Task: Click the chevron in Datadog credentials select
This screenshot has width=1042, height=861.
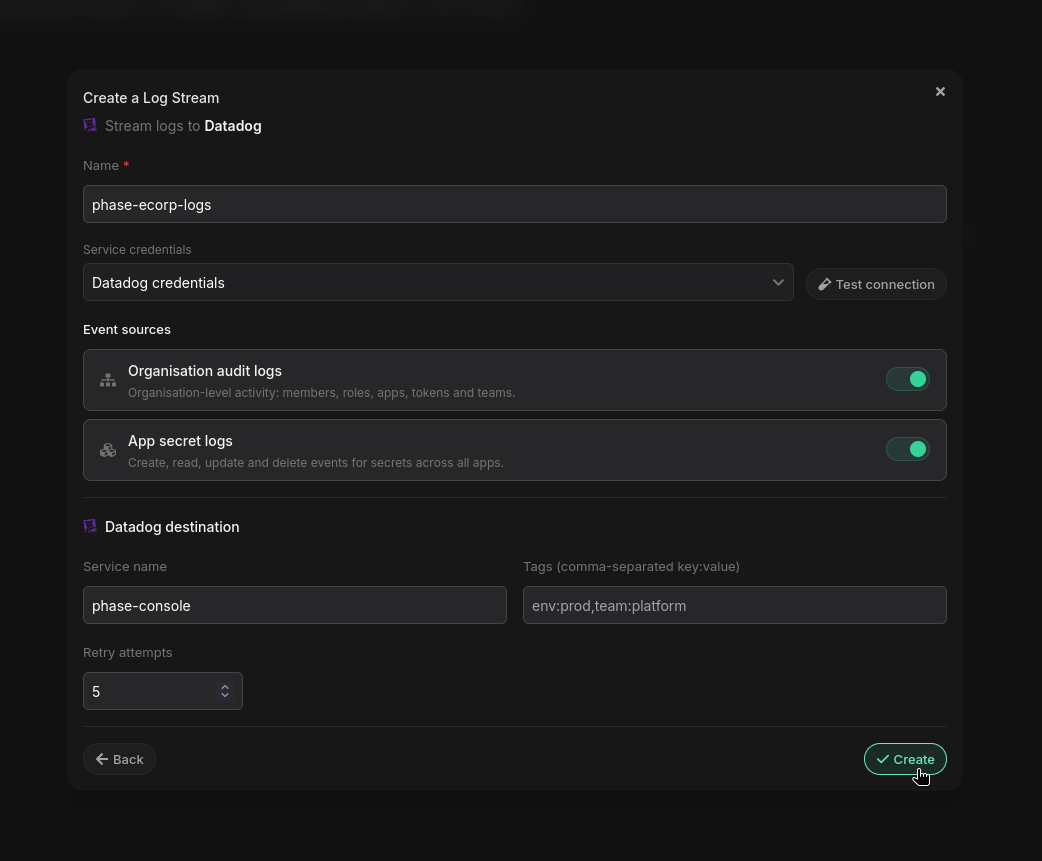Action: tap(778, 282)
